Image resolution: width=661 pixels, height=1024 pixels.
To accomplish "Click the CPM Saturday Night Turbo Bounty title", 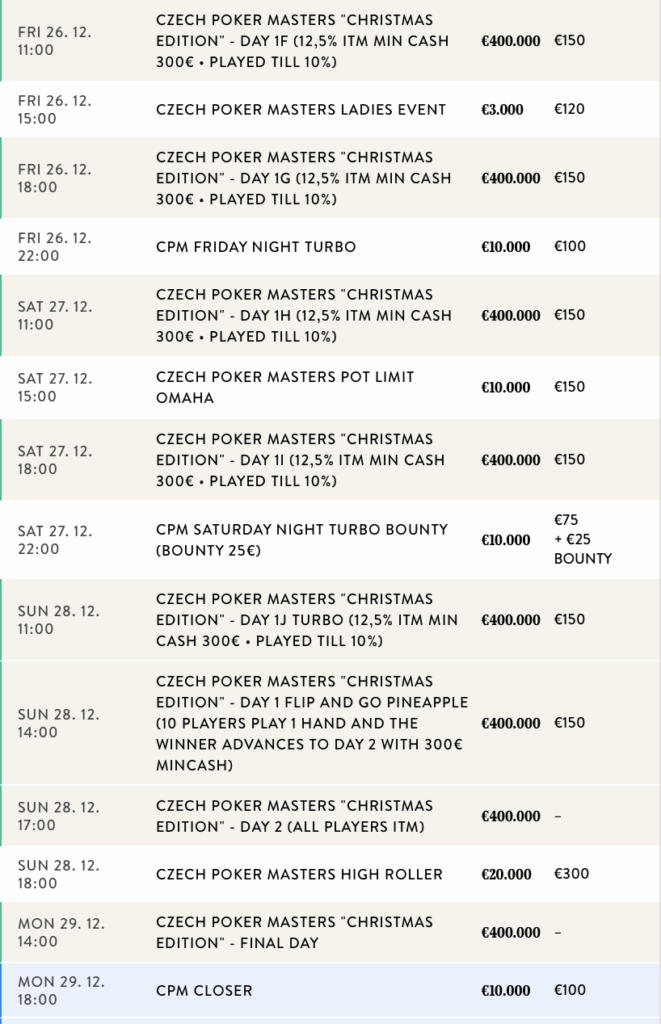I will 302,540.
